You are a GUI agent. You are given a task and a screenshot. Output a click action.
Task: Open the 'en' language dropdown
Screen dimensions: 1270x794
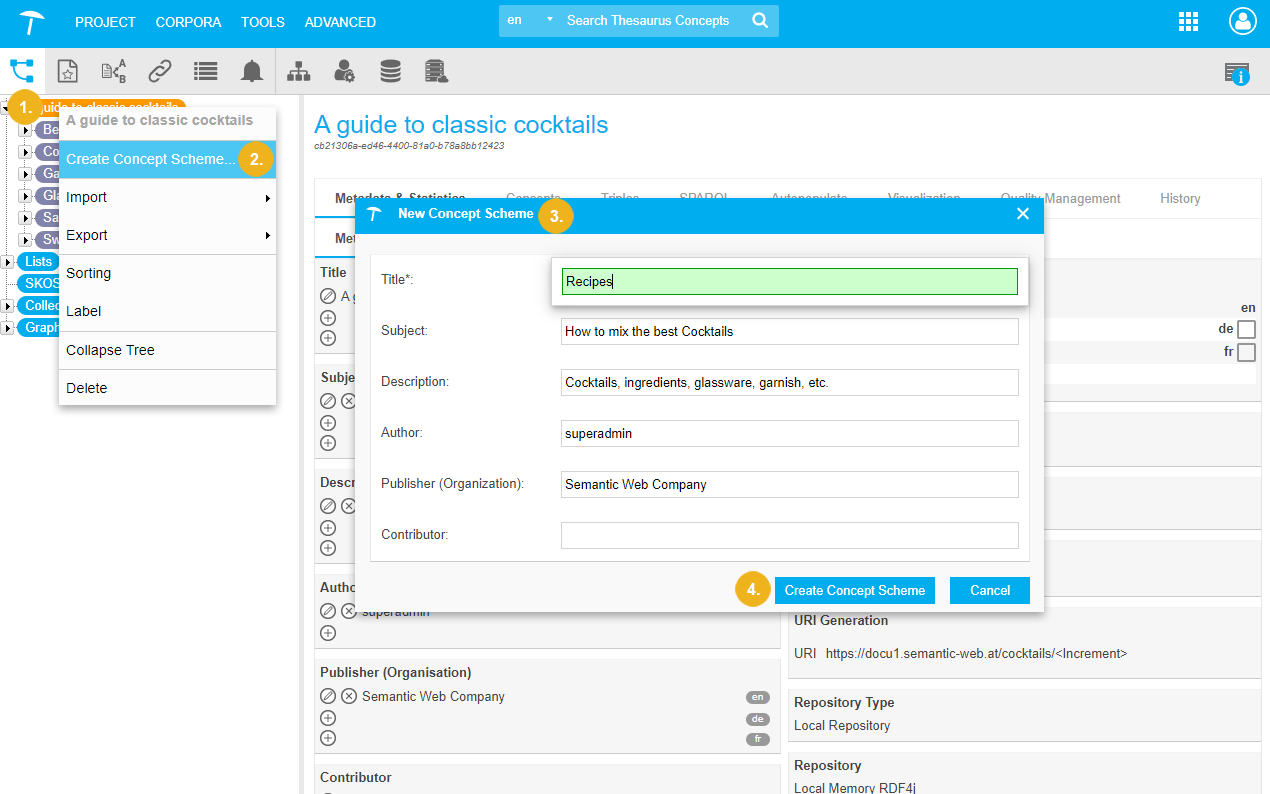coord(529,21)
